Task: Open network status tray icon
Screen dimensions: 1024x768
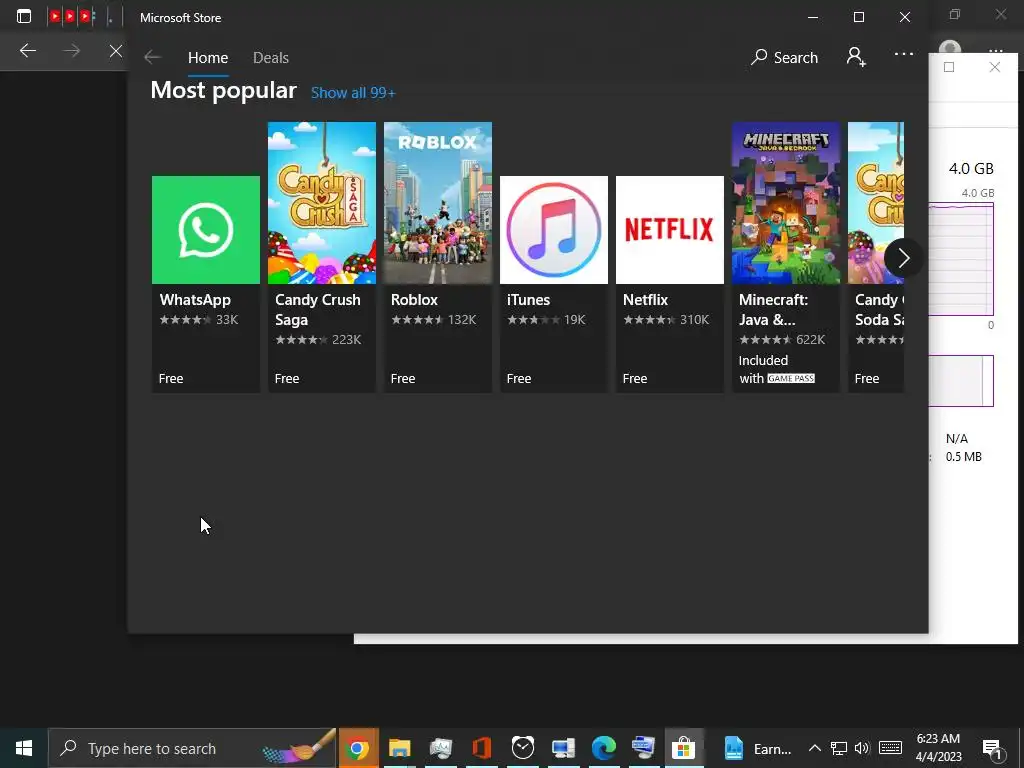Action: click(839, 748)
